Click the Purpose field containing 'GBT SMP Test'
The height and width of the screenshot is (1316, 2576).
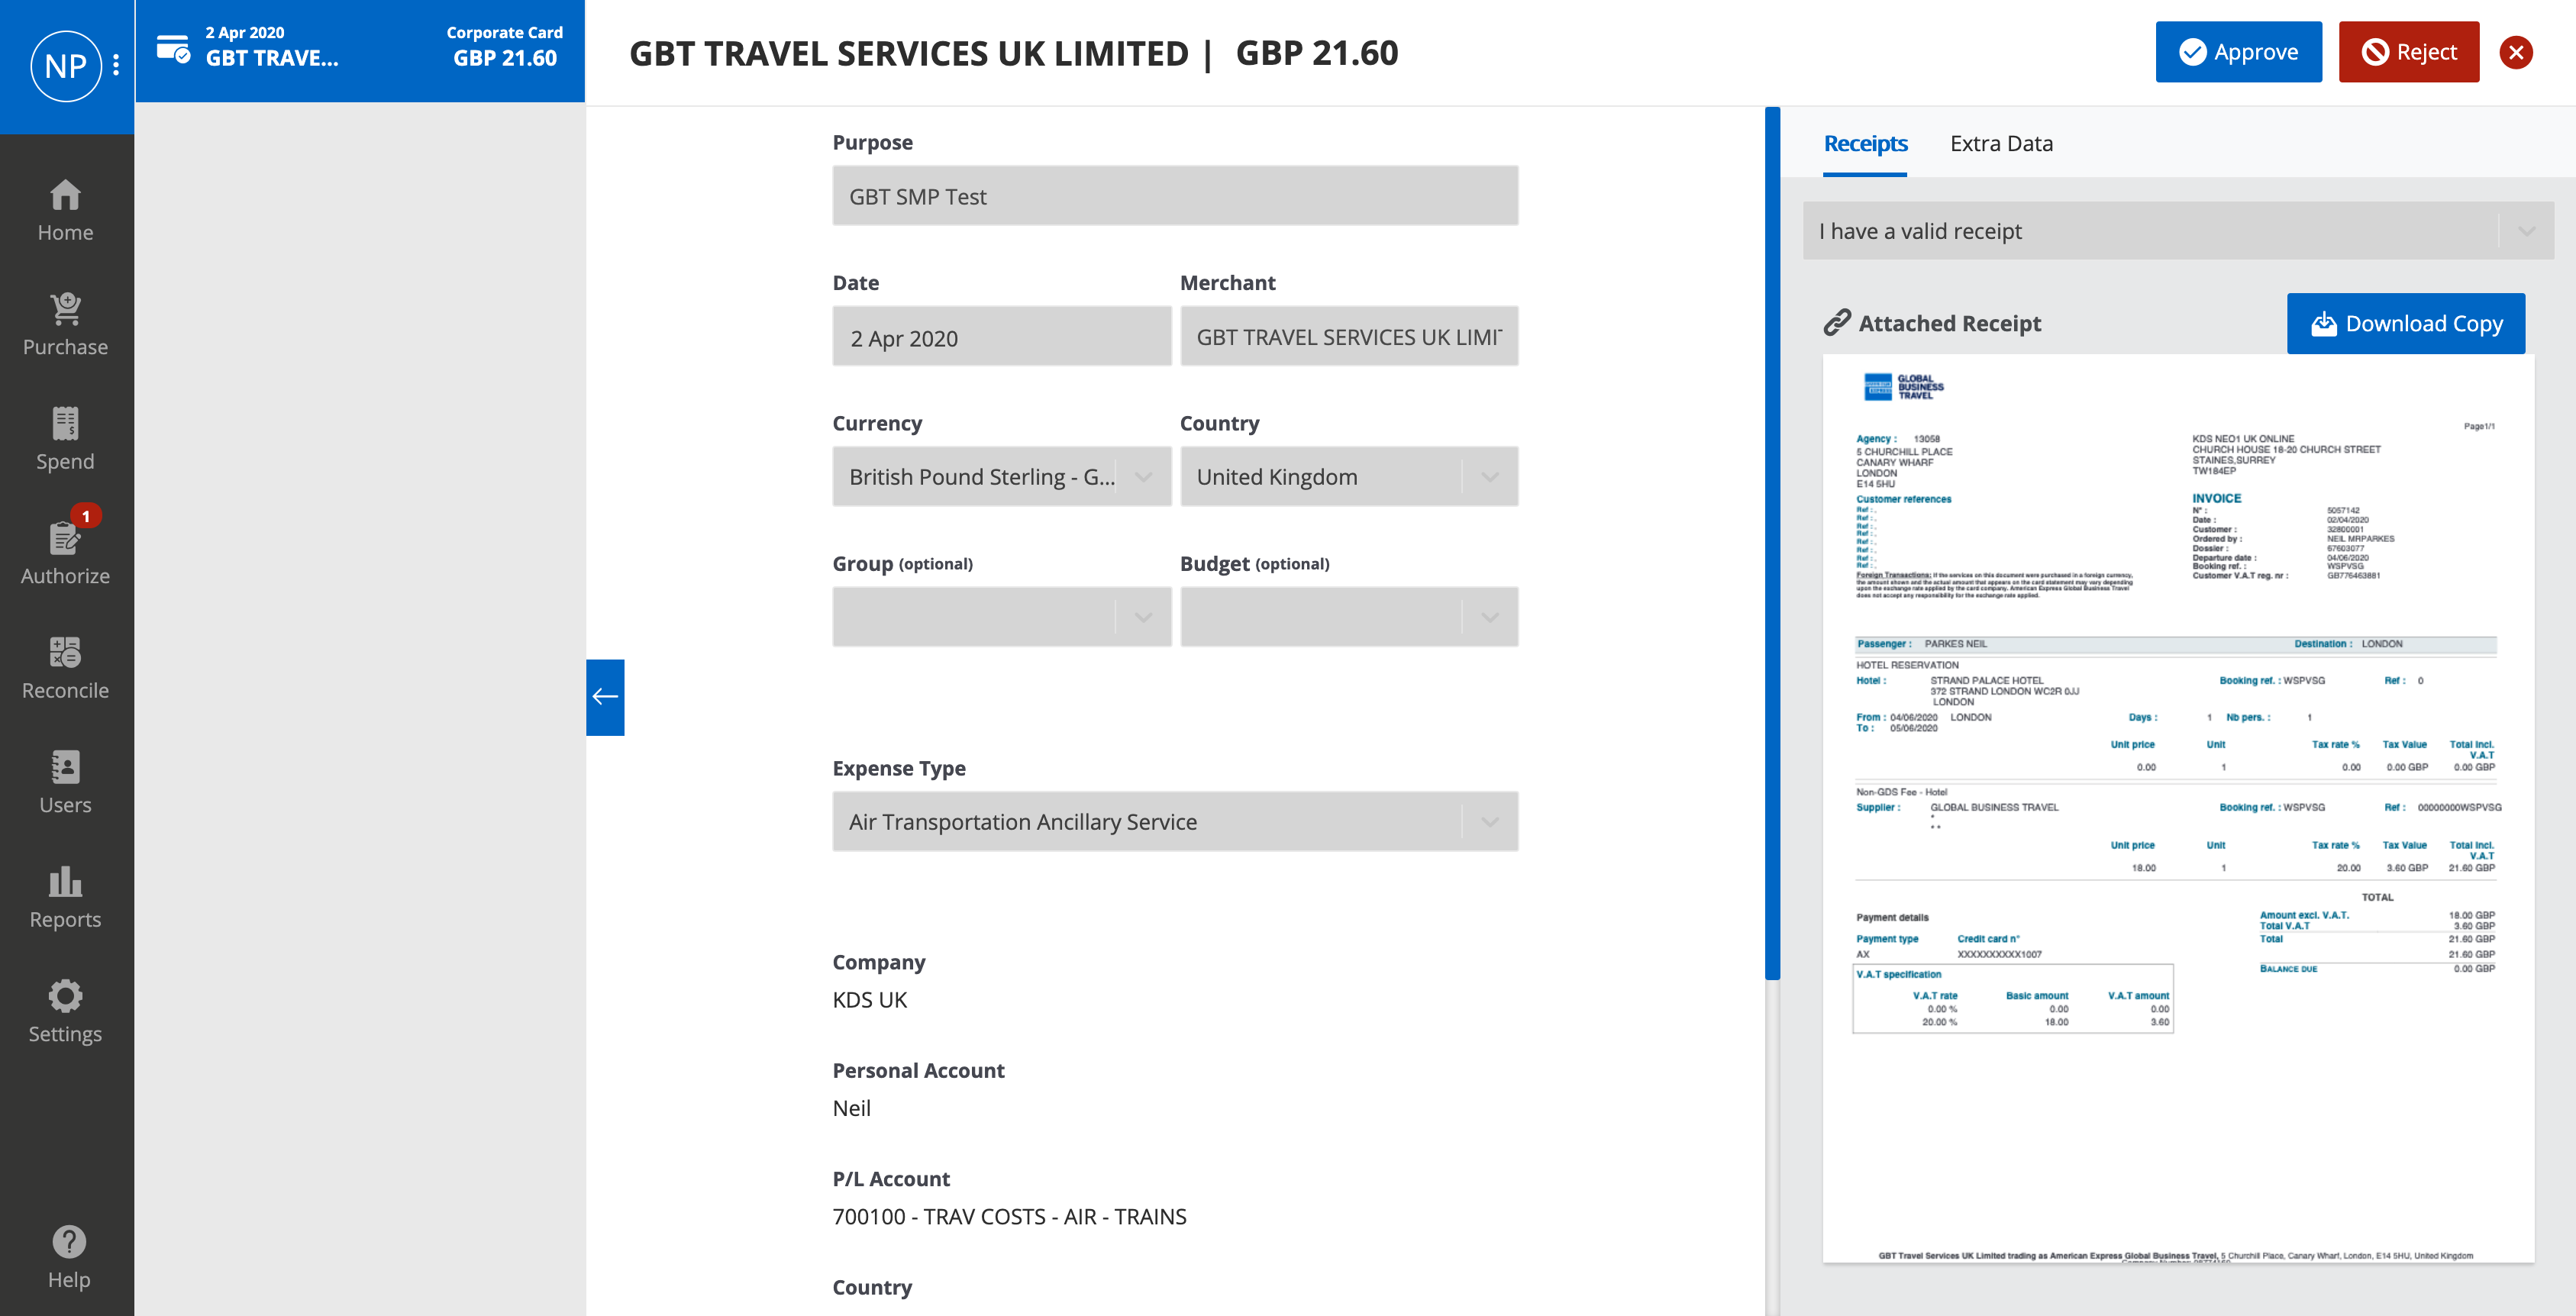coord(1175,196)
